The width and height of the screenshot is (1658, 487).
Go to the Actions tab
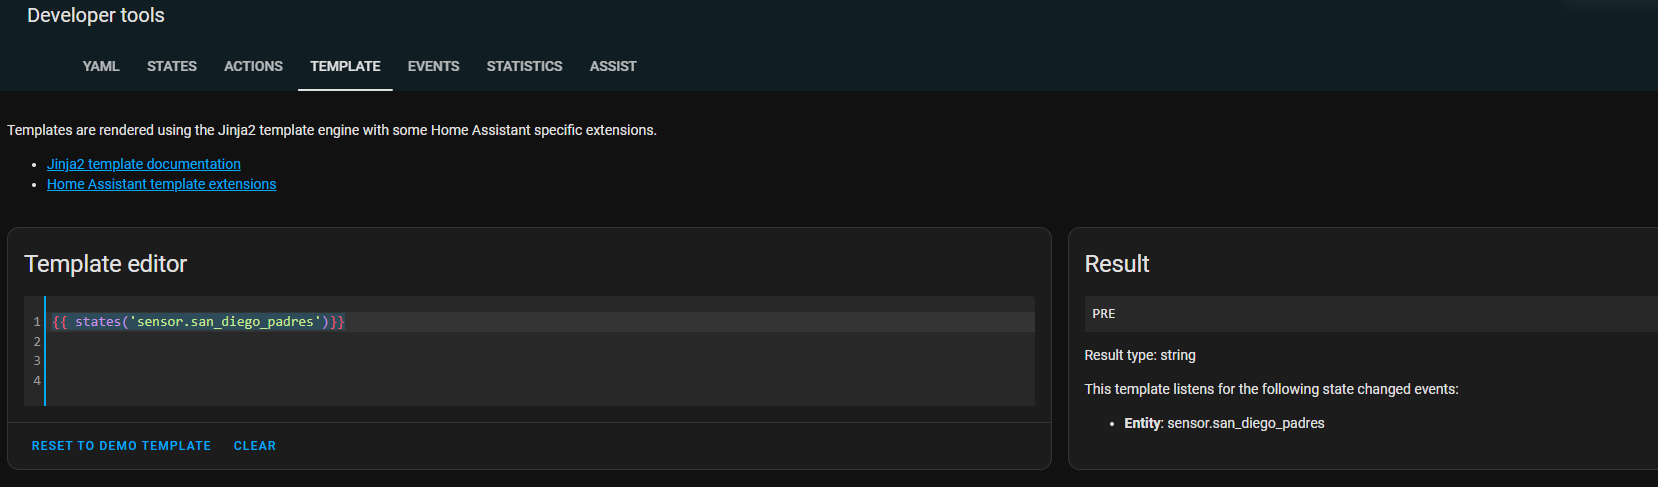(253, 66)
